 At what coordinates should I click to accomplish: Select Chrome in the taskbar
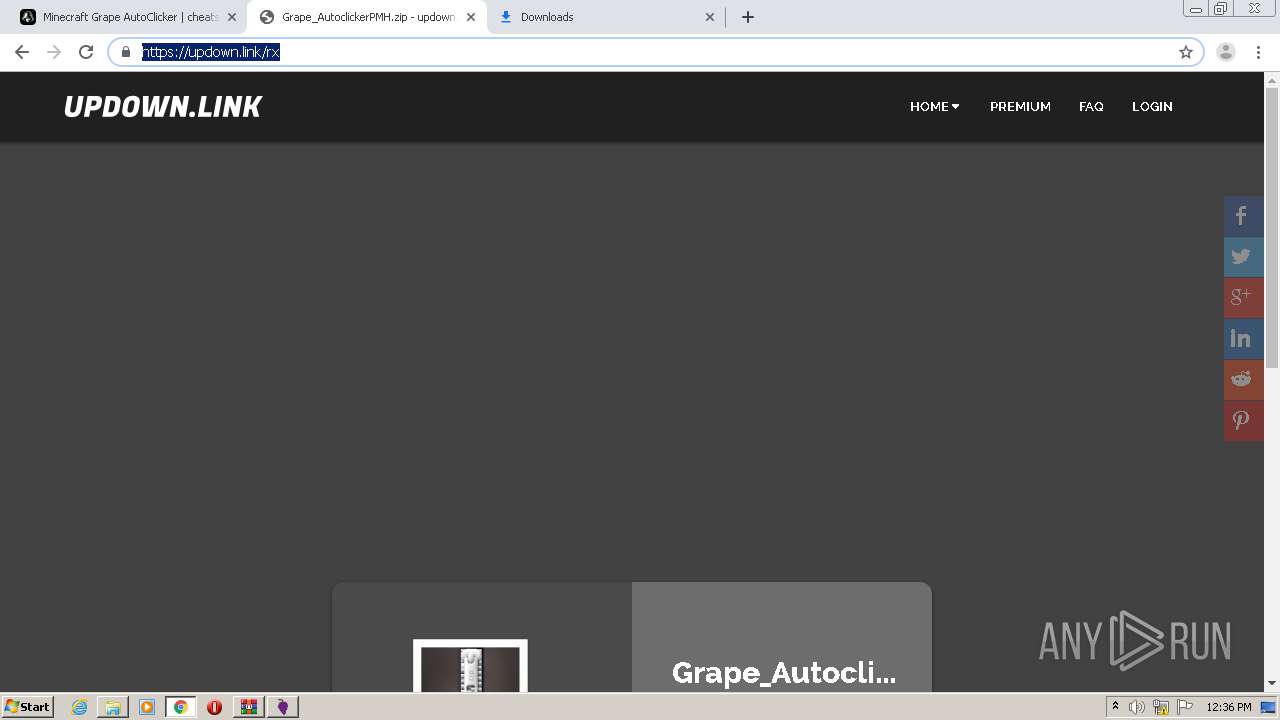point(181,707)
